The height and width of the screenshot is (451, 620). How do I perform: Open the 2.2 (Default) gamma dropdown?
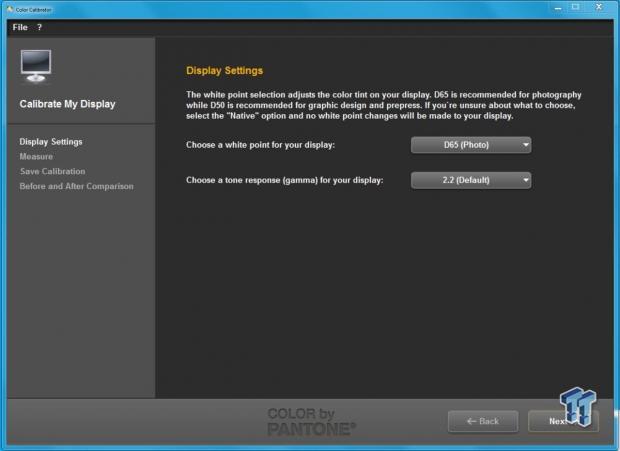471,180
